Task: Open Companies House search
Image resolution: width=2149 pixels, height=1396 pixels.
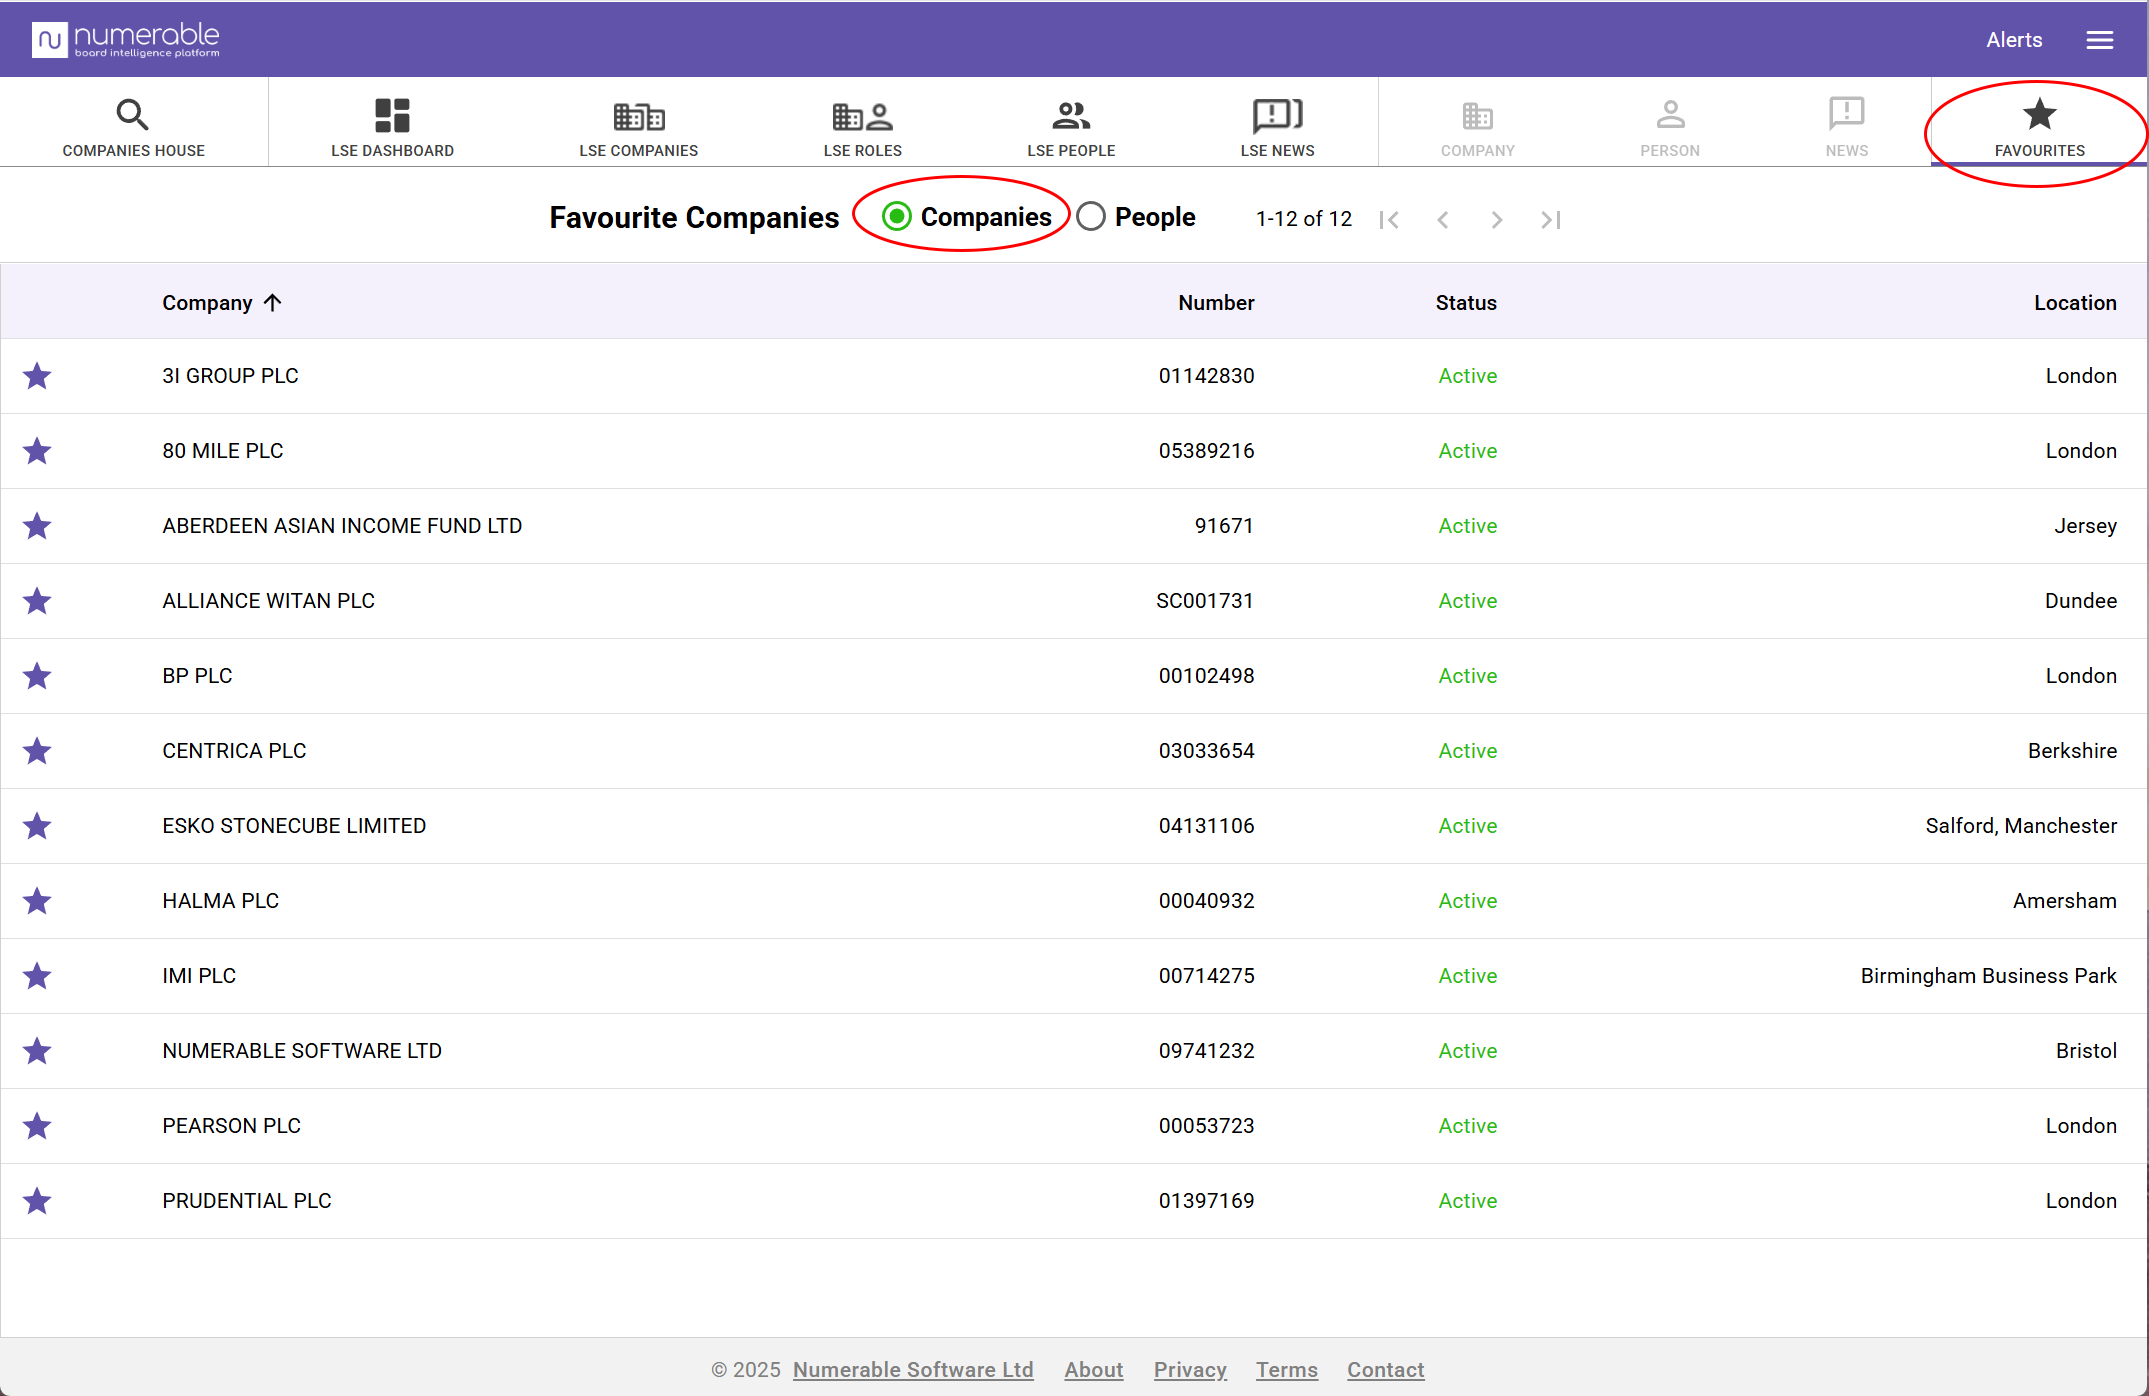Action: pyautogui.click(x=133, y=126)
